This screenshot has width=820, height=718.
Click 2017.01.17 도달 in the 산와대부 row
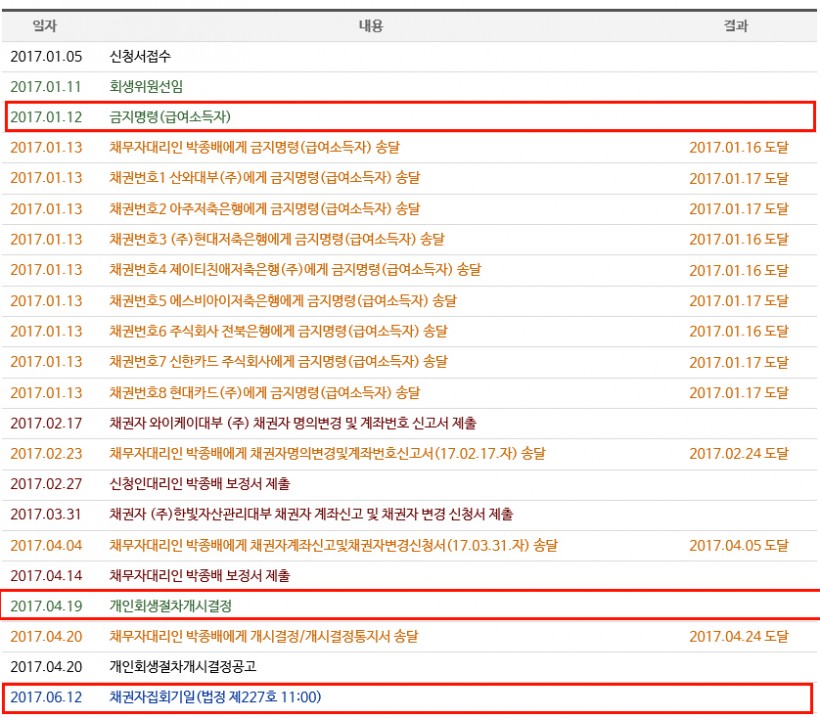738,178
